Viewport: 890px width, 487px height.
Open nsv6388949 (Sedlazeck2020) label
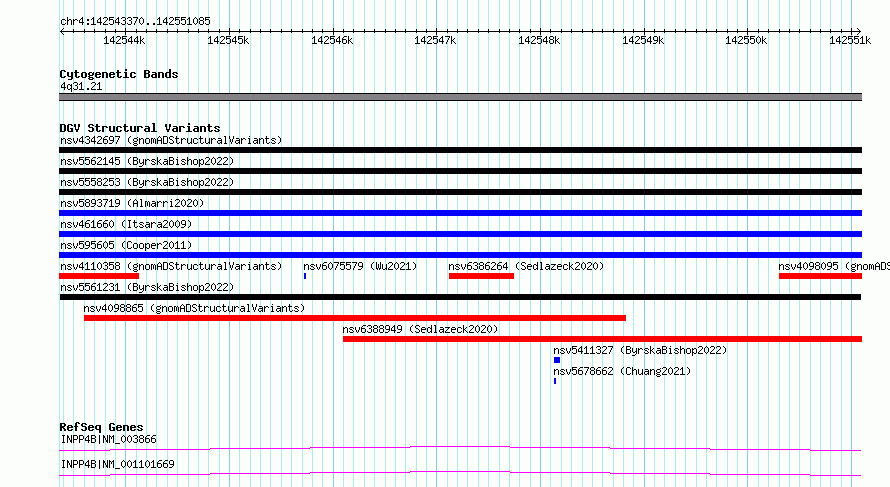[420, 329]
